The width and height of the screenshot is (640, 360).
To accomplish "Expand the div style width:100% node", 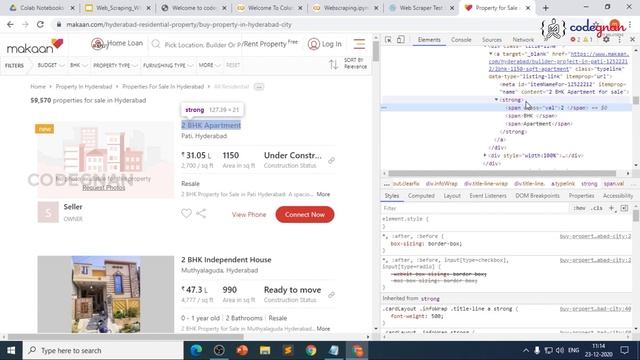I will pyautogui.click(x=485, y=156).
